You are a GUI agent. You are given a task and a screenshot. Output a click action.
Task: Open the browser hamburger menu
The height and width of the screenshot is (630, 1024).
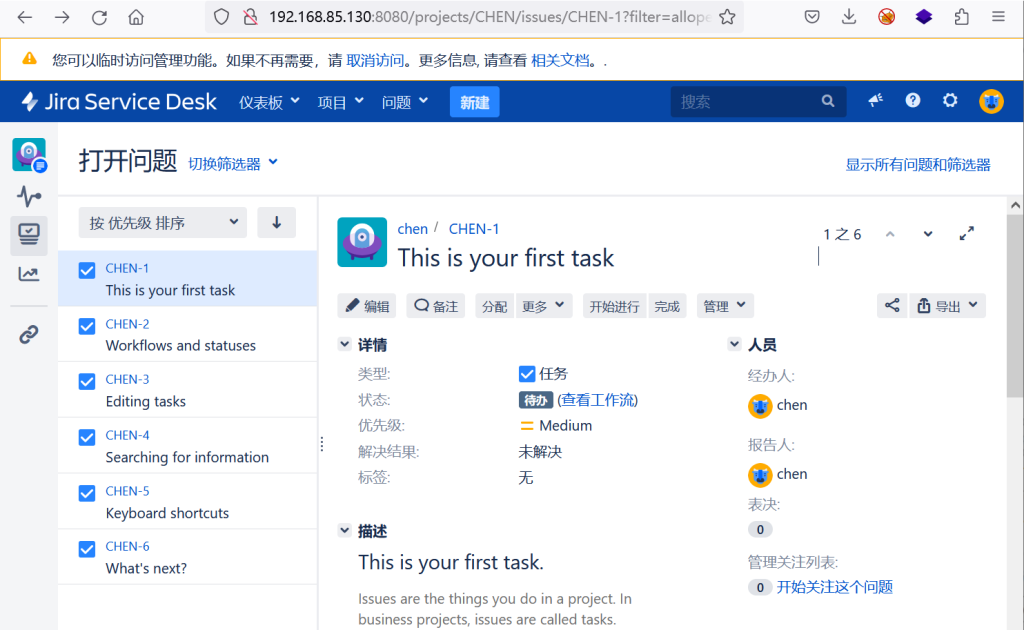click(x=998, y=17)
